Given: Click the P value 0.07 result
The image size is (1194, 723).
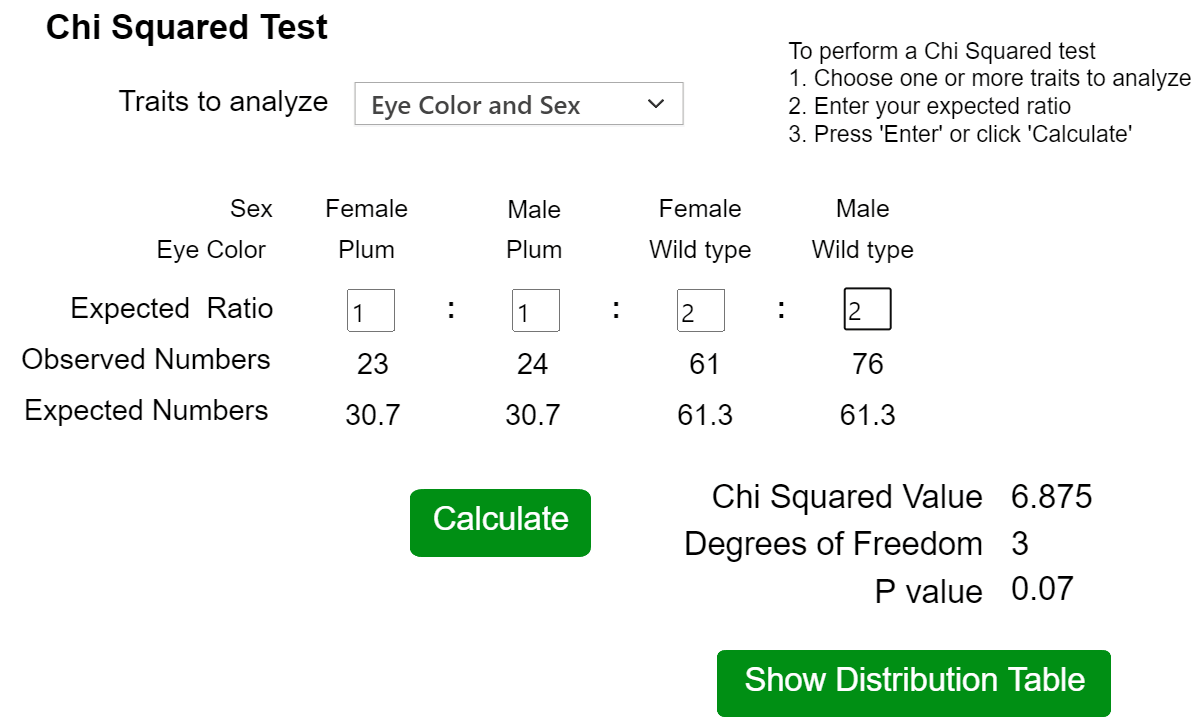Looking at the screenshot, I should (x=1042, y=589).
